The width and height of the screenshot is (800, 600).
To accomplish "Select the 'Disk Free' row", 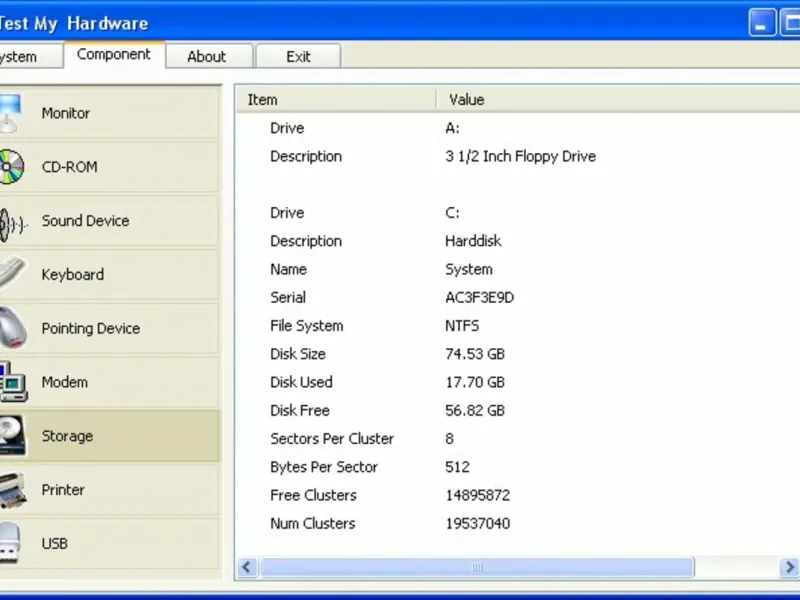I will click(x=300, y=411).
